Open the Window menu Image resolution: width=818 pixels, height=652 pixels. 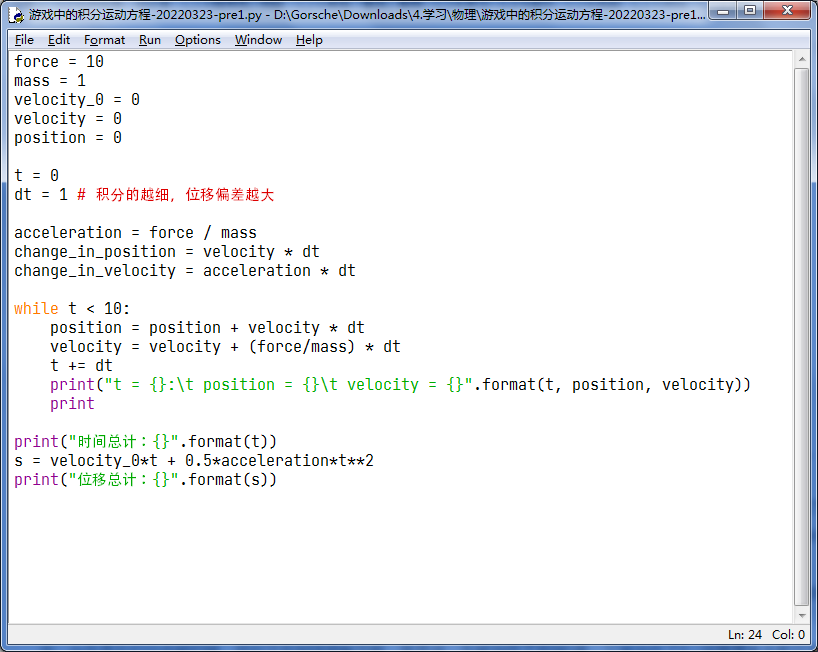tap(258, 40)
